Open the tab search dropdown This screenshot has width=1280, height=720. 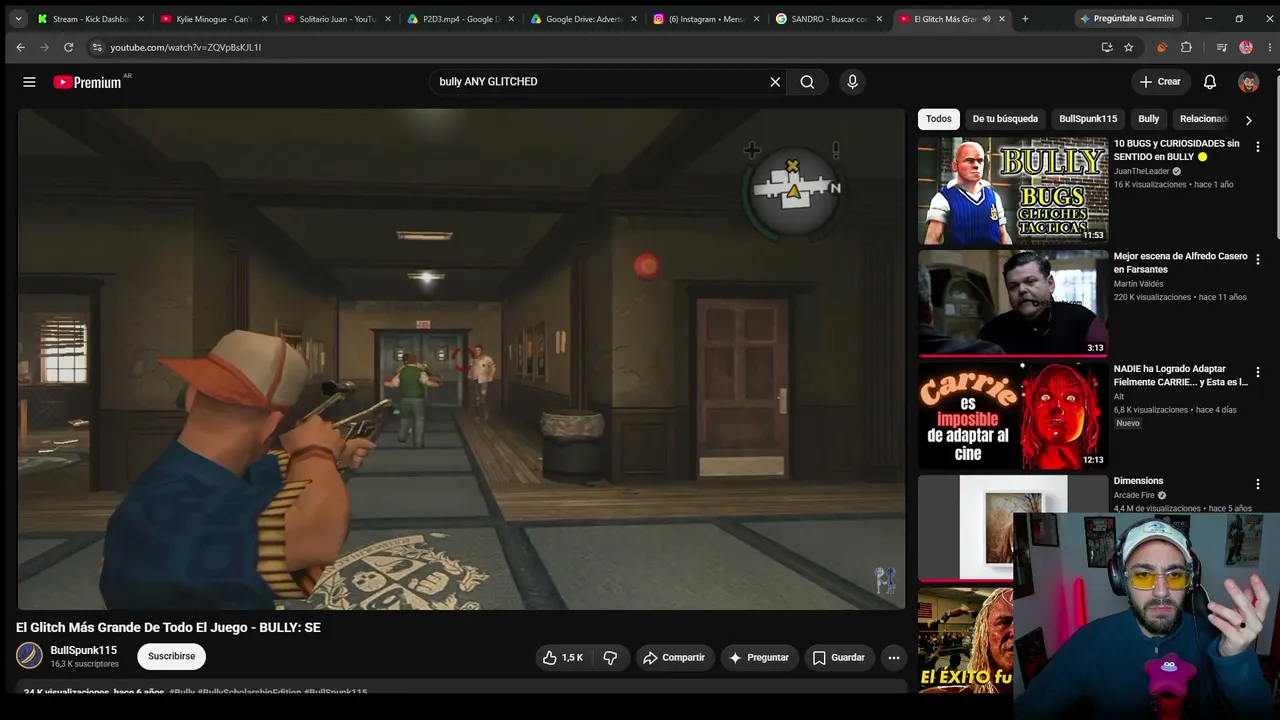18,19
